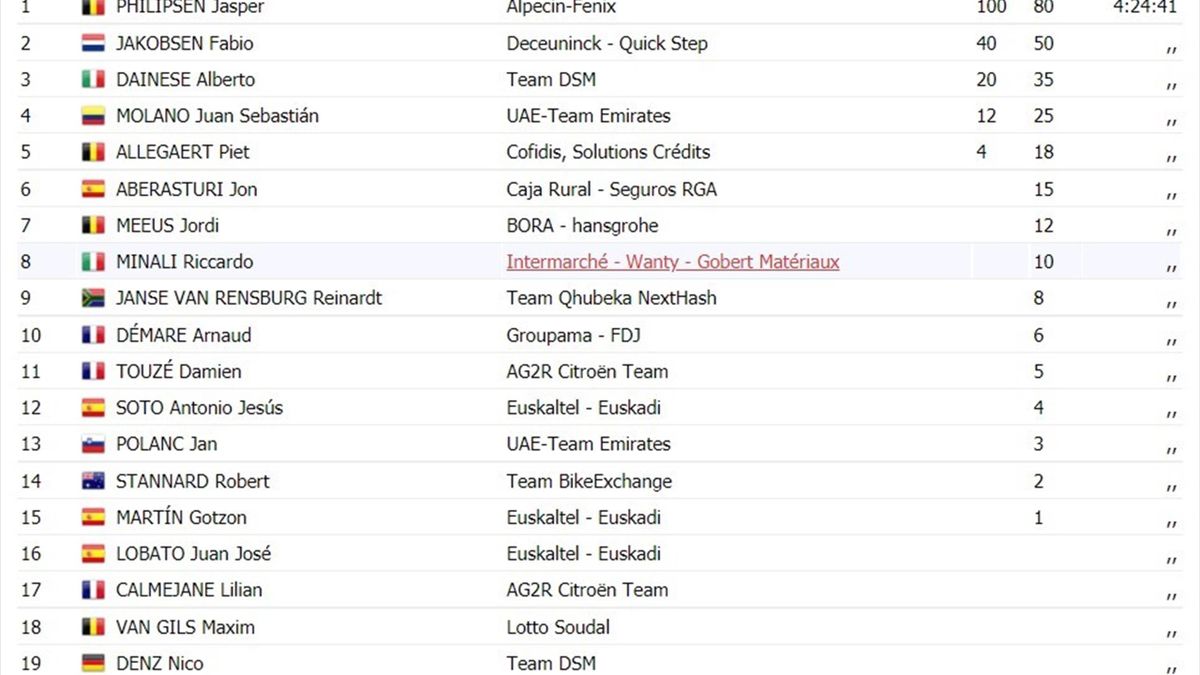The width and height of the screenshot is (1200, 675).
Task: Open rider PHILIPSEN Jasper's profile
Action: point(189,8)
